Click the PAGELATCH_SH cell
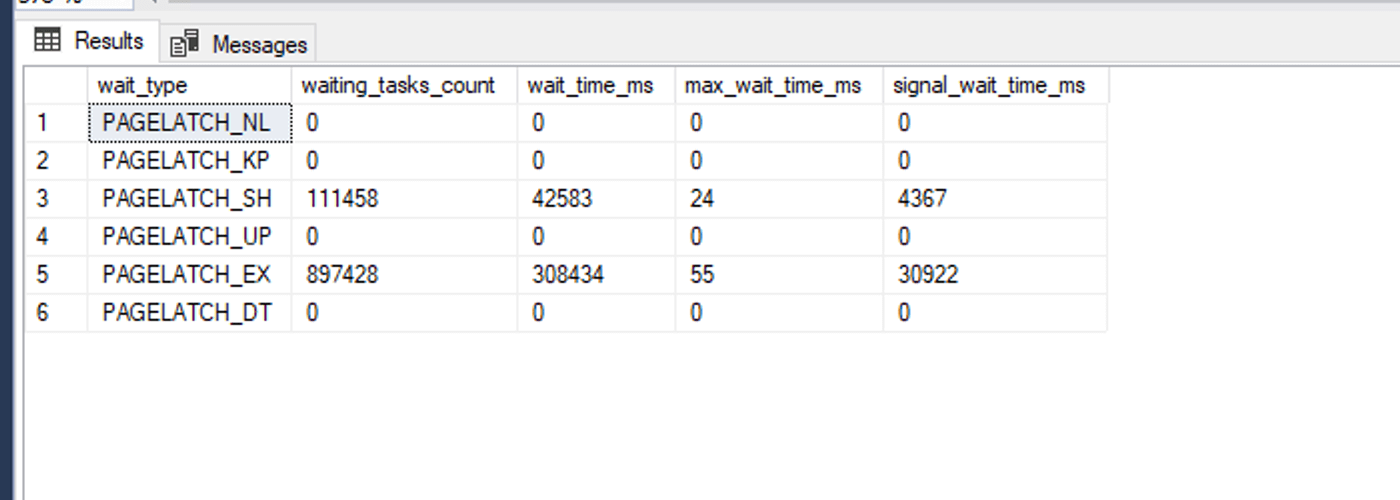Screen dimensions: 1400x500 pyautogui.click(x=190, y=199)
